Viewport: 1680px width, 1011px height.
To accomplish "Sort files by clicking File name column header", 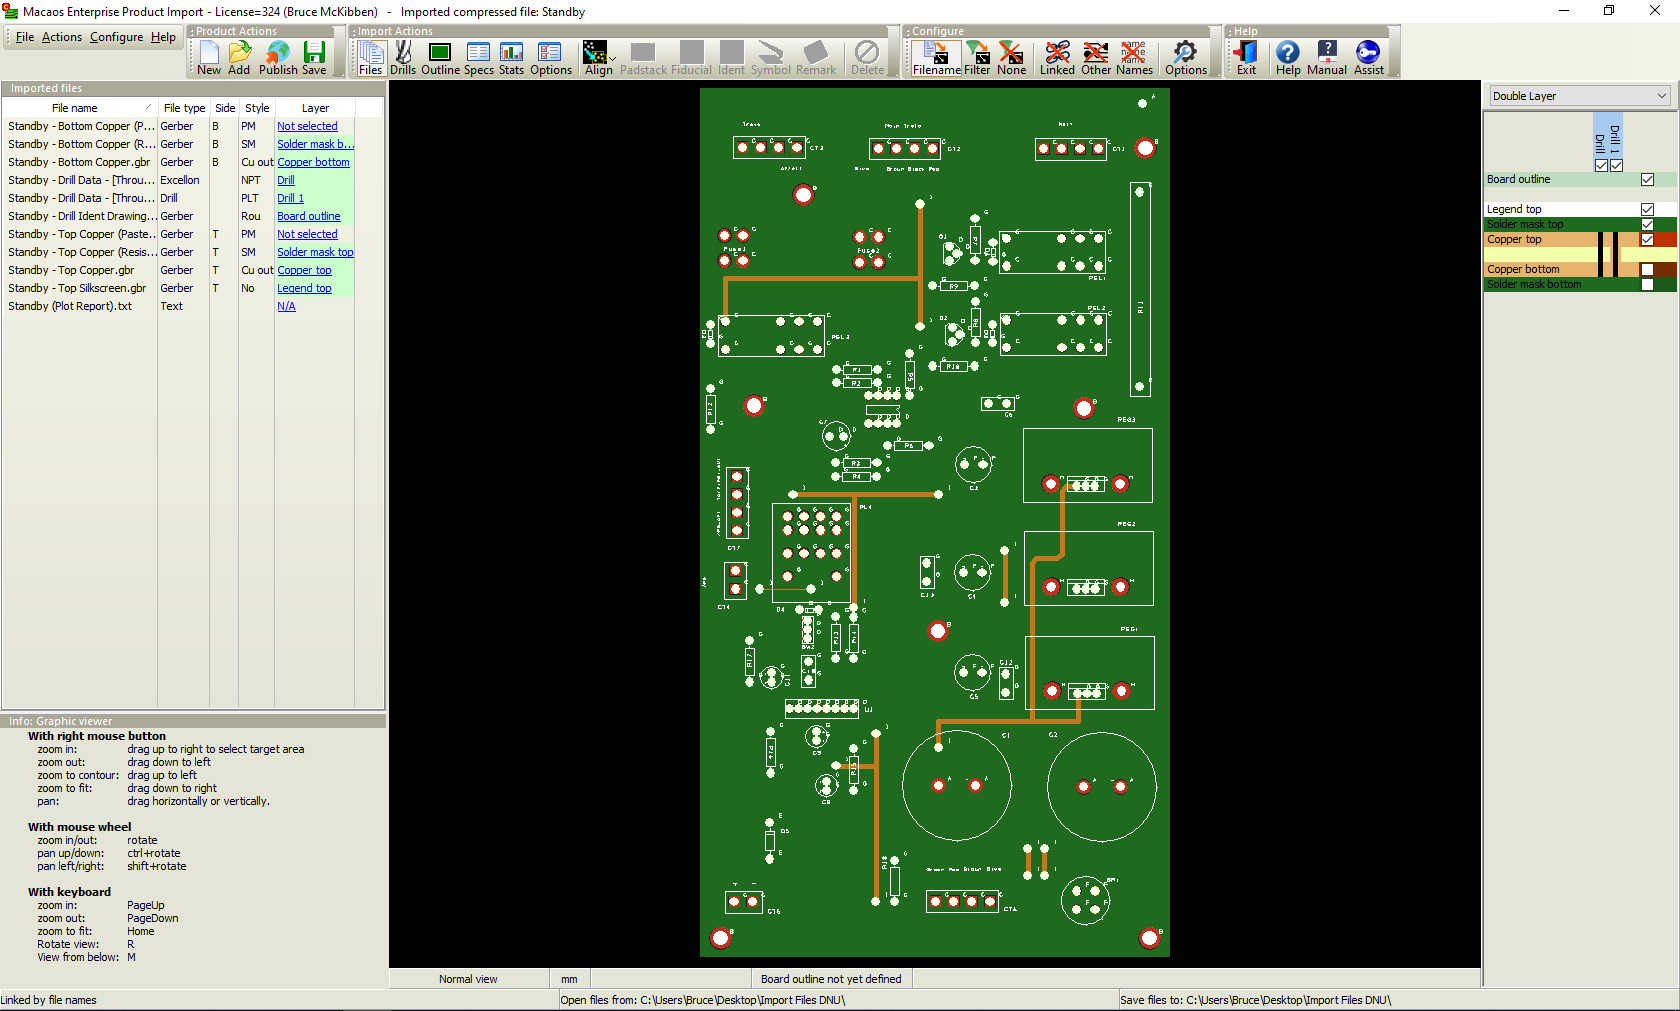I will (x=74, y=108).
